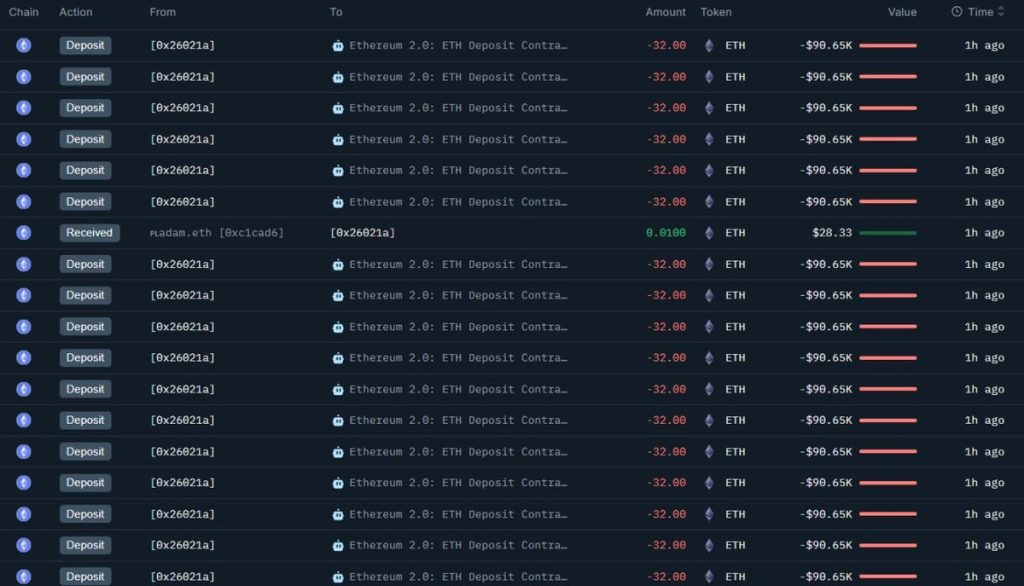The width and height of the screenshot is (1024, 586).
Task: Click the red value bar on the first Deposit row
Action: tap(889, 45)
